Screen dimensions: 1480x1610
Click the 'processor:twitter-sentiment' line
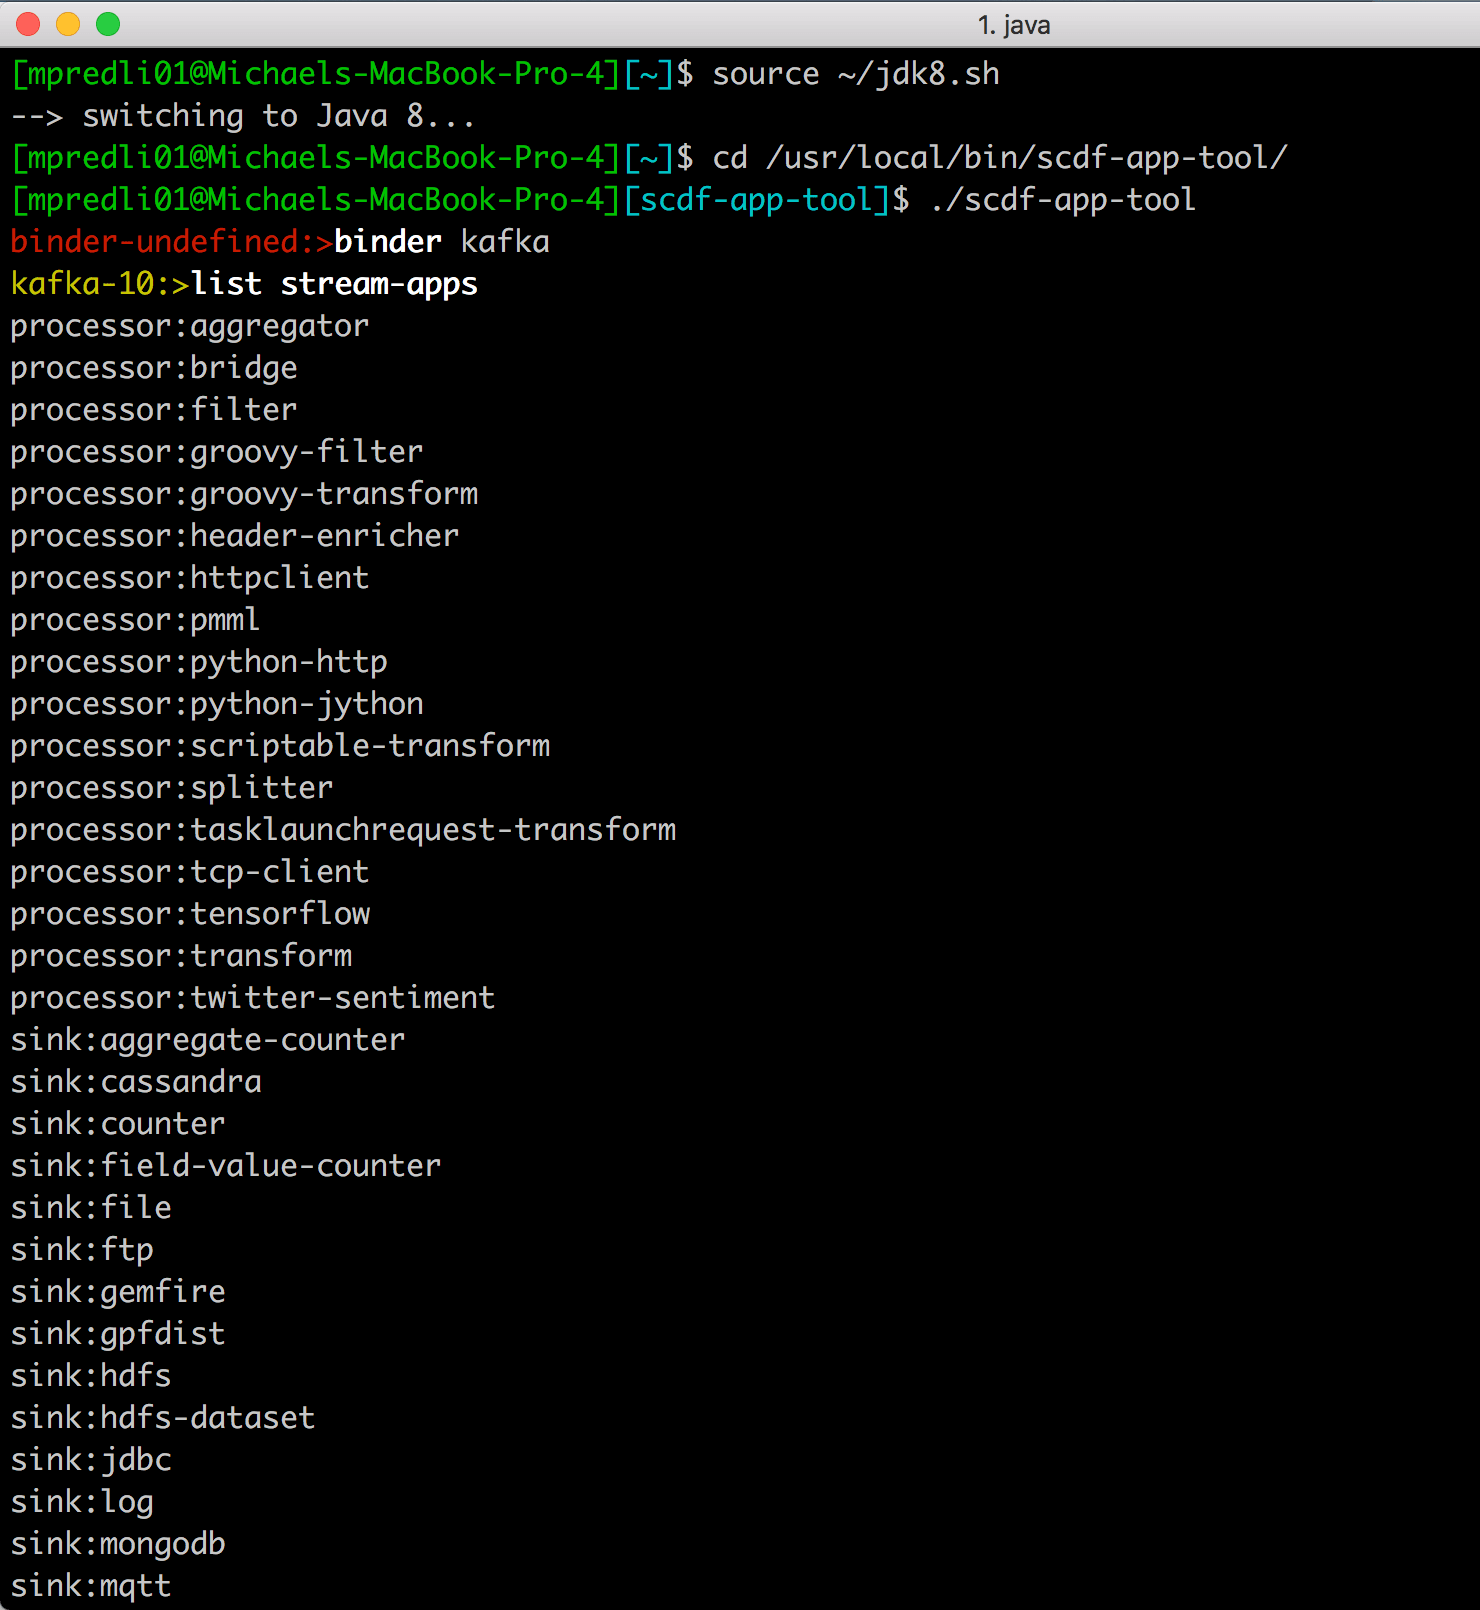coord(251,996)
